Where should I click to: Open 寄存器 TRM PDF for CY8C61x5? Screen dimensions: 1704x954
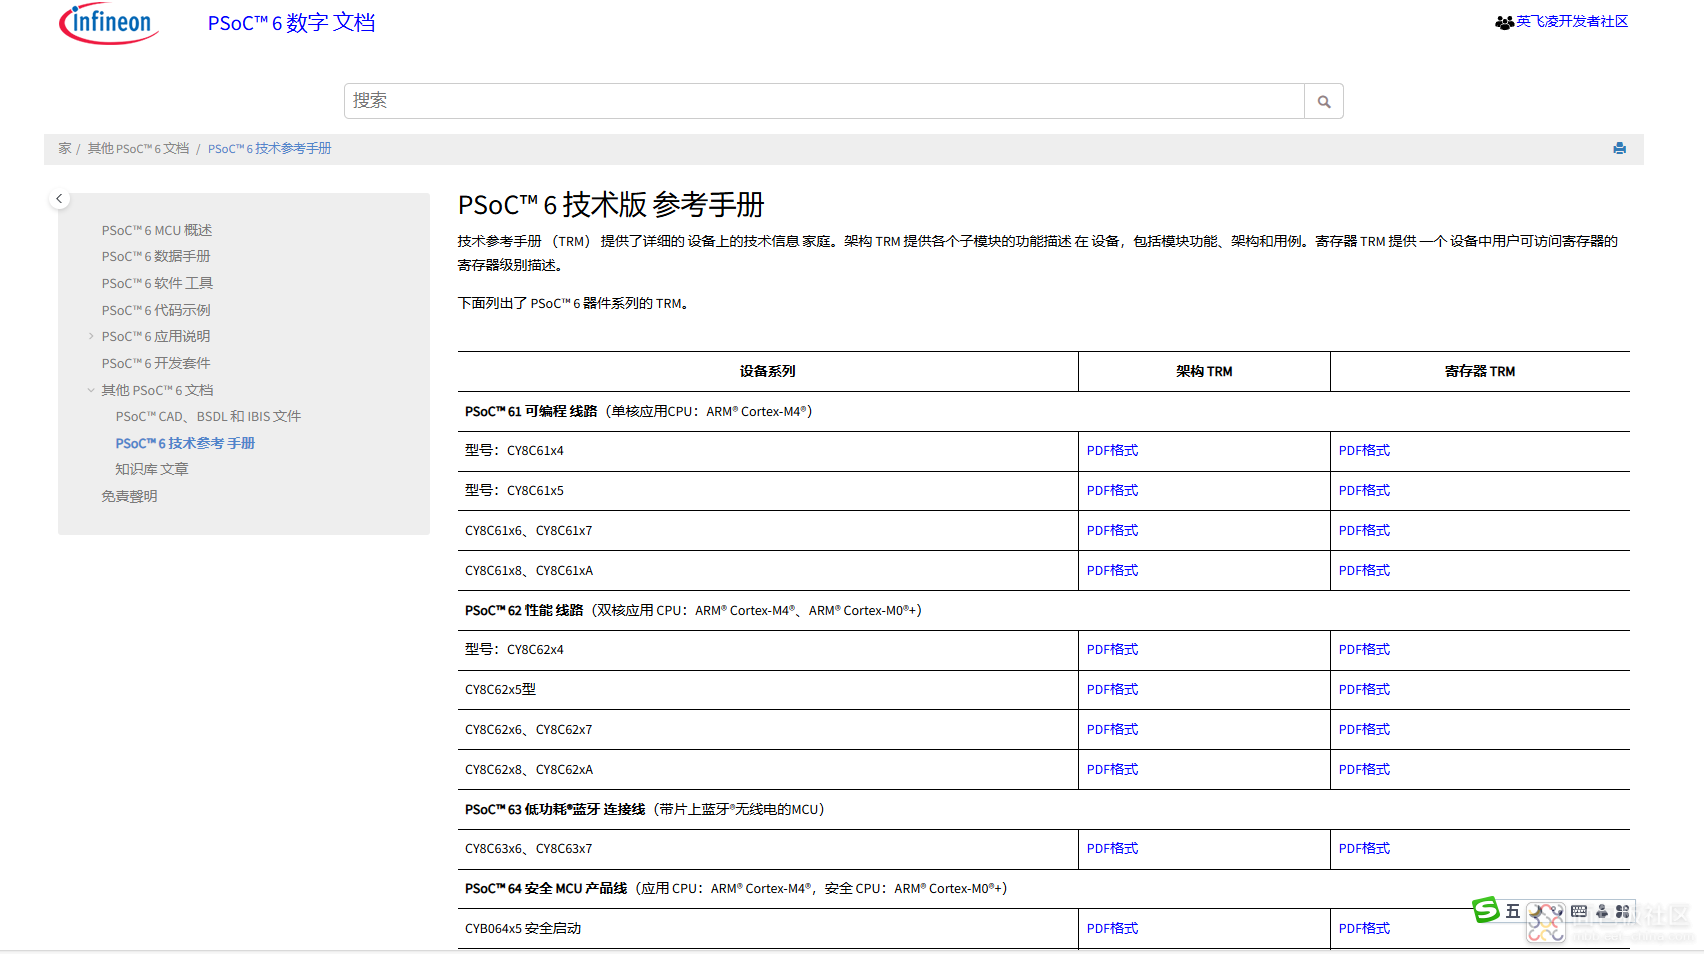[1364, 491]
